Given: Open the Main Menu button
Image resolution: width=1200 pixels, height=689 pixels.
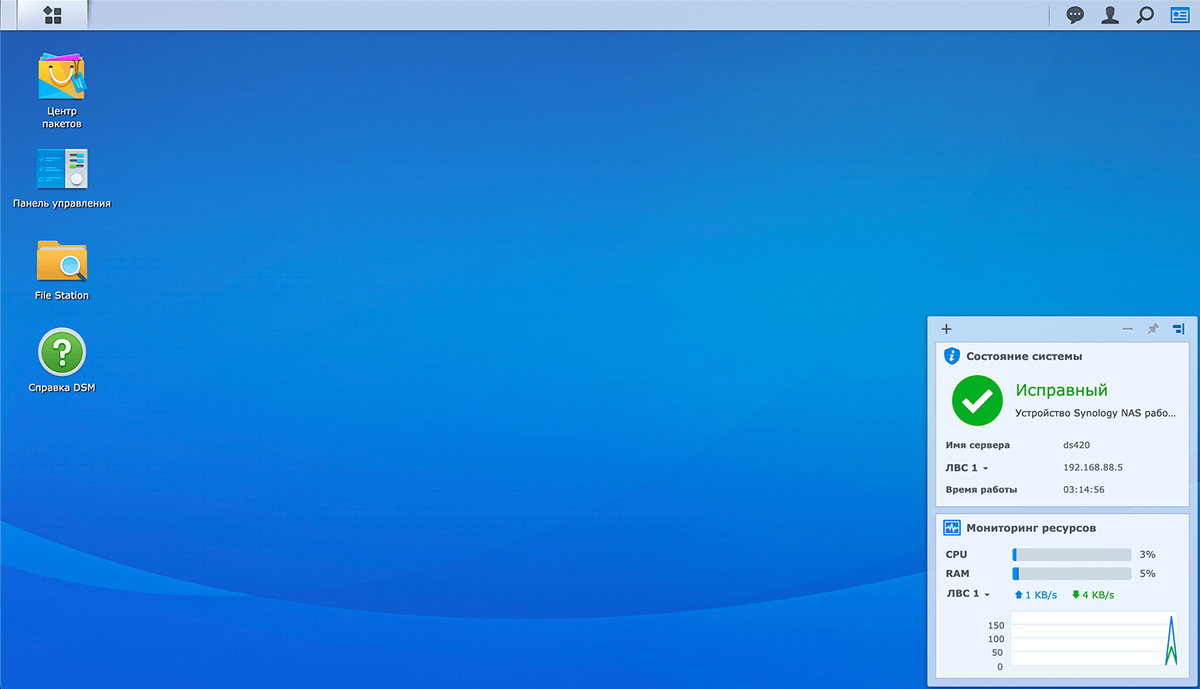Looking at the screenshot, I should (53, 15).
